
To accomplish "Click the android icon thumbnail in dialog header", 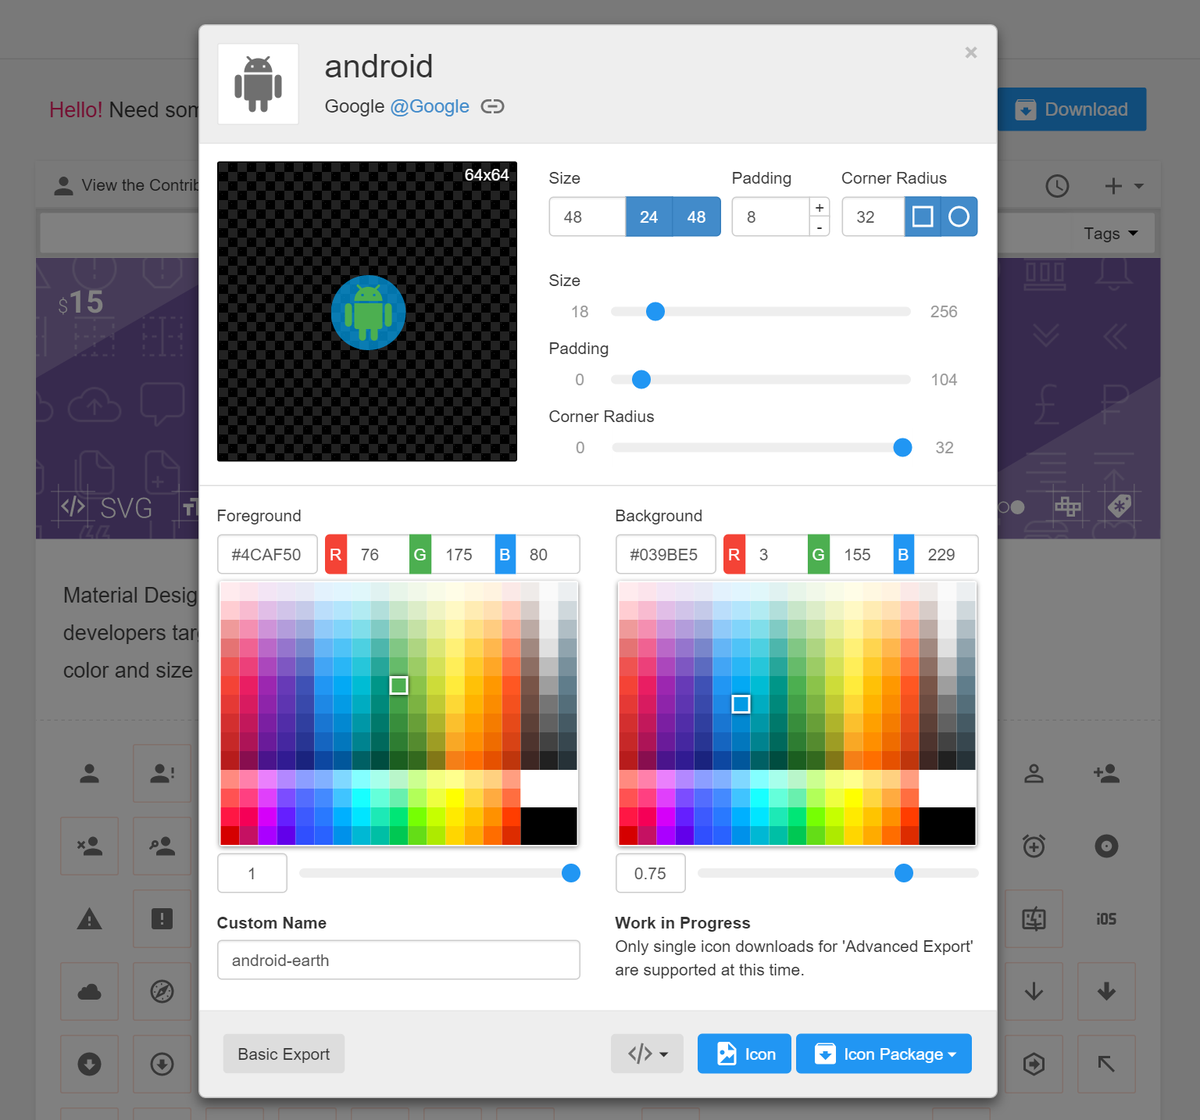I will click(x=258, y=84).
